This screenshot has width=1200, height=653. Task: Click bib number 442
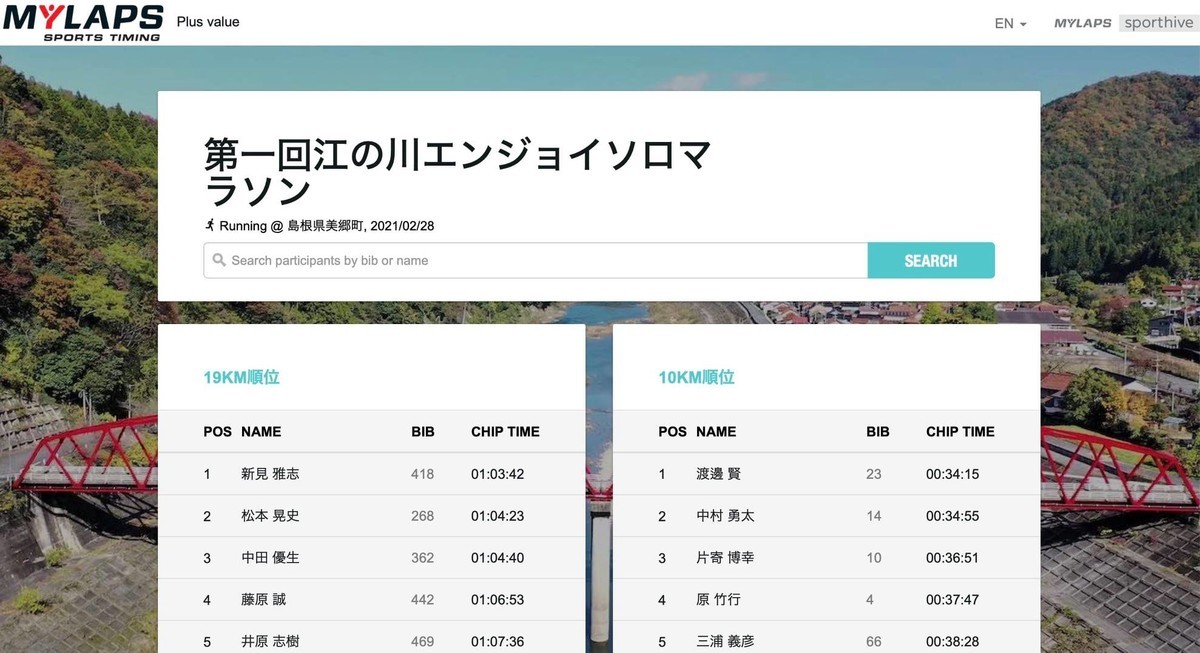coord(423,600)
